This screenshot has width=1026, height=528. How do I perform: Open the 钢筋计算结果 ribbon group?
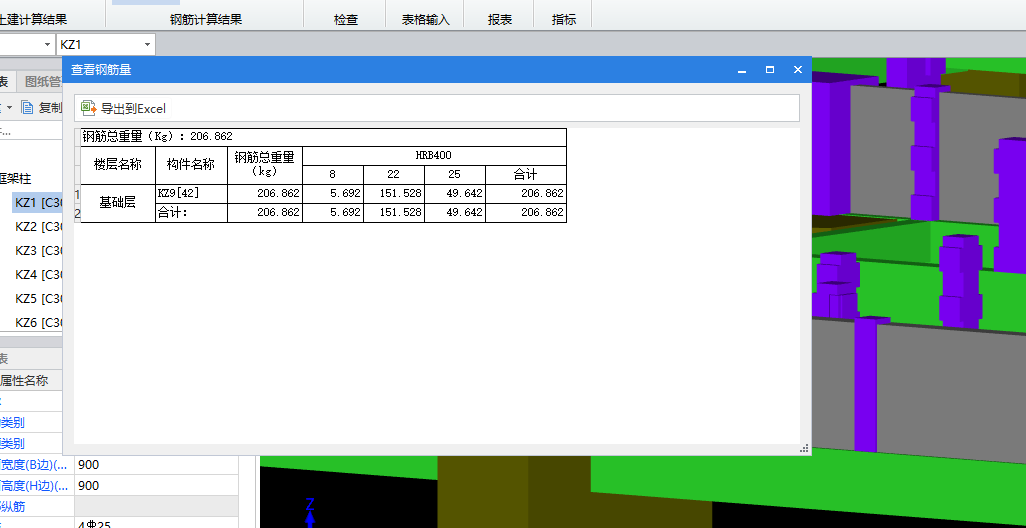[205, 20]
